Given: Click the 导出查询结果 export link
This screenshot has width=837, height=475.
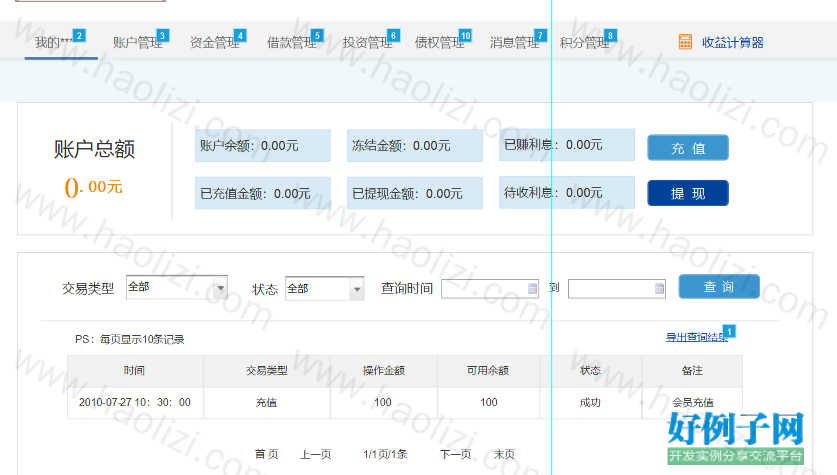Looking at the screenshot, I should 697,337.
